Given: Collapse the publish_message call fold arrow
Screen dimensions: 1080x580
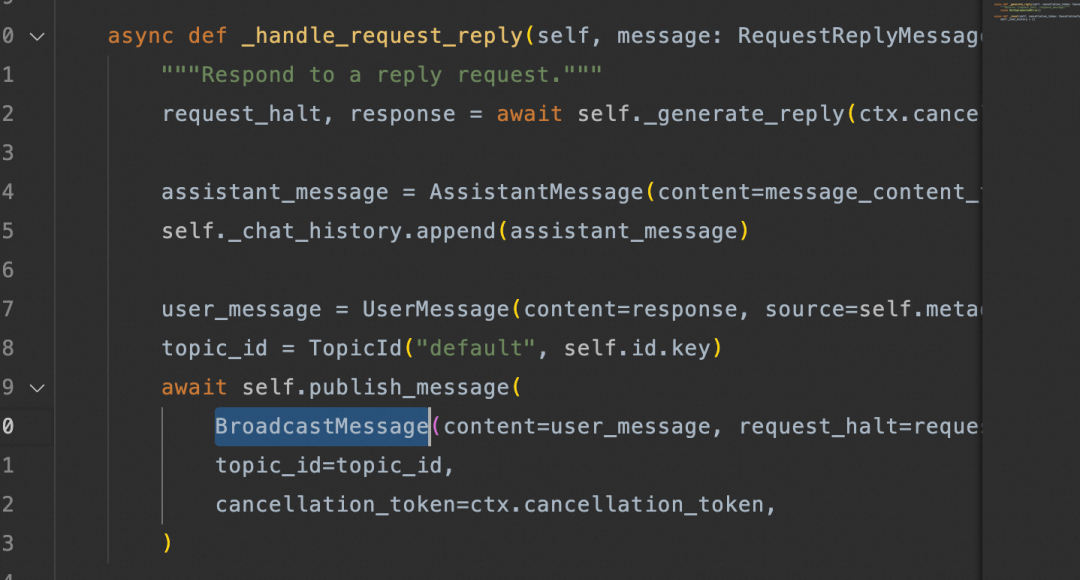Looking at the screenshot, I should coord(37,387).
